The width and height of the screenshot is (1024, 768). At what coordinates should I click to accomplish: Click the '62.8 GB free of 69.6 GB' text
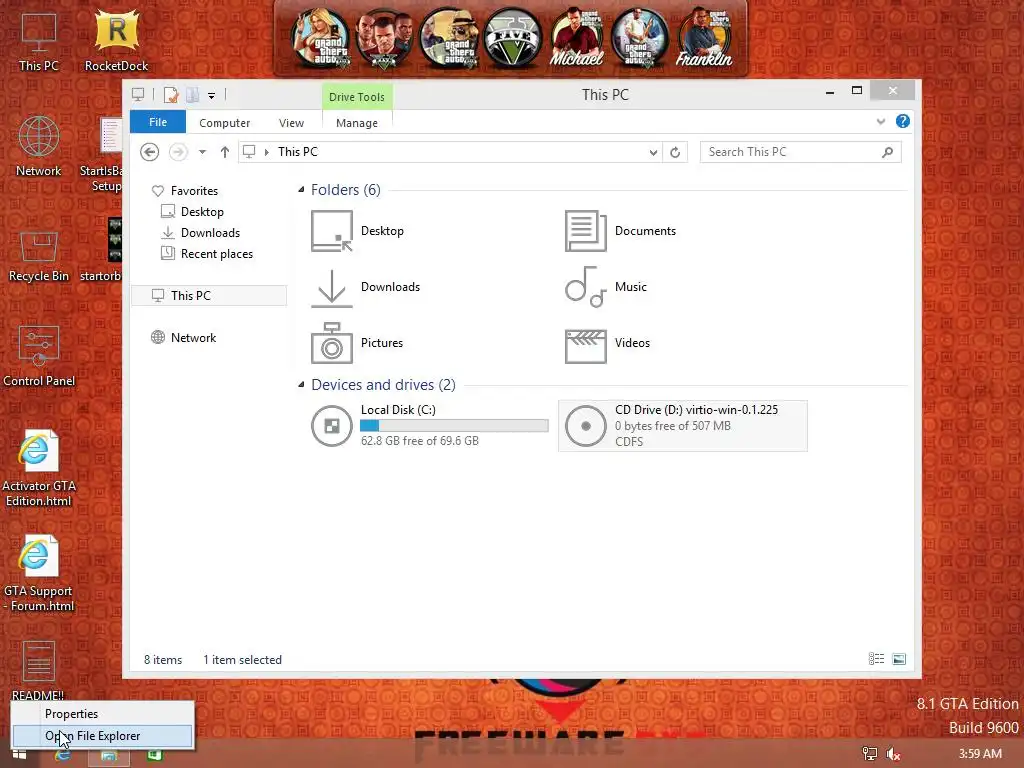coord(419,441)
